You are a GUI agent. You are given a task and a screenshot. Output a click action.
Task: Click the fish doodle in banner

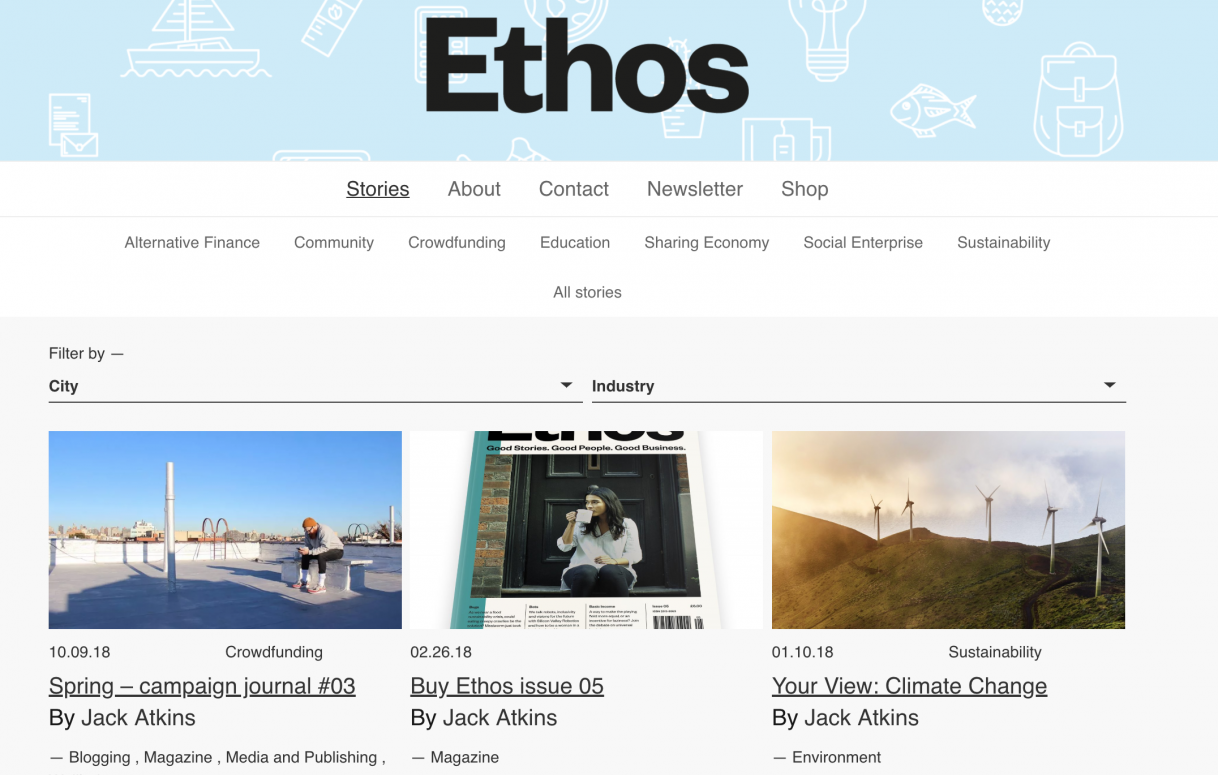tap(931, 109)
